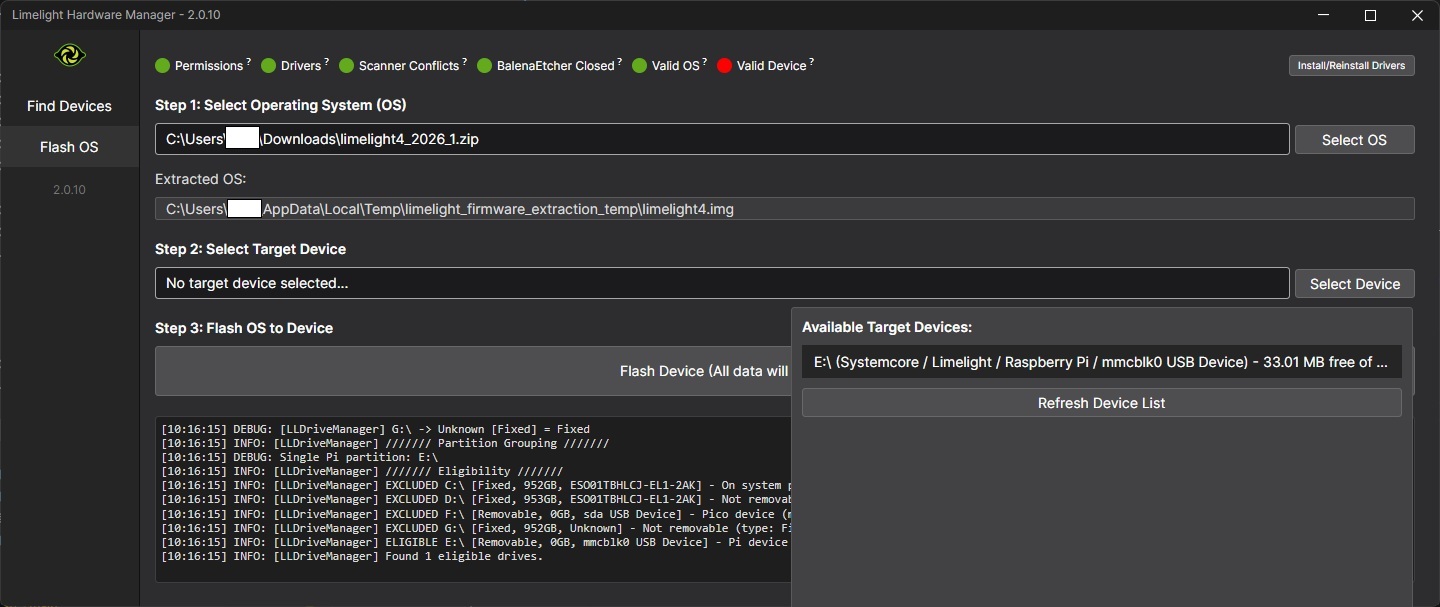Click log line 'EXCLUDED G:\ [Fixed, 952GB, Unknown]'
The height and width of the screenshot is (607, 1440).
pos(475,528)
